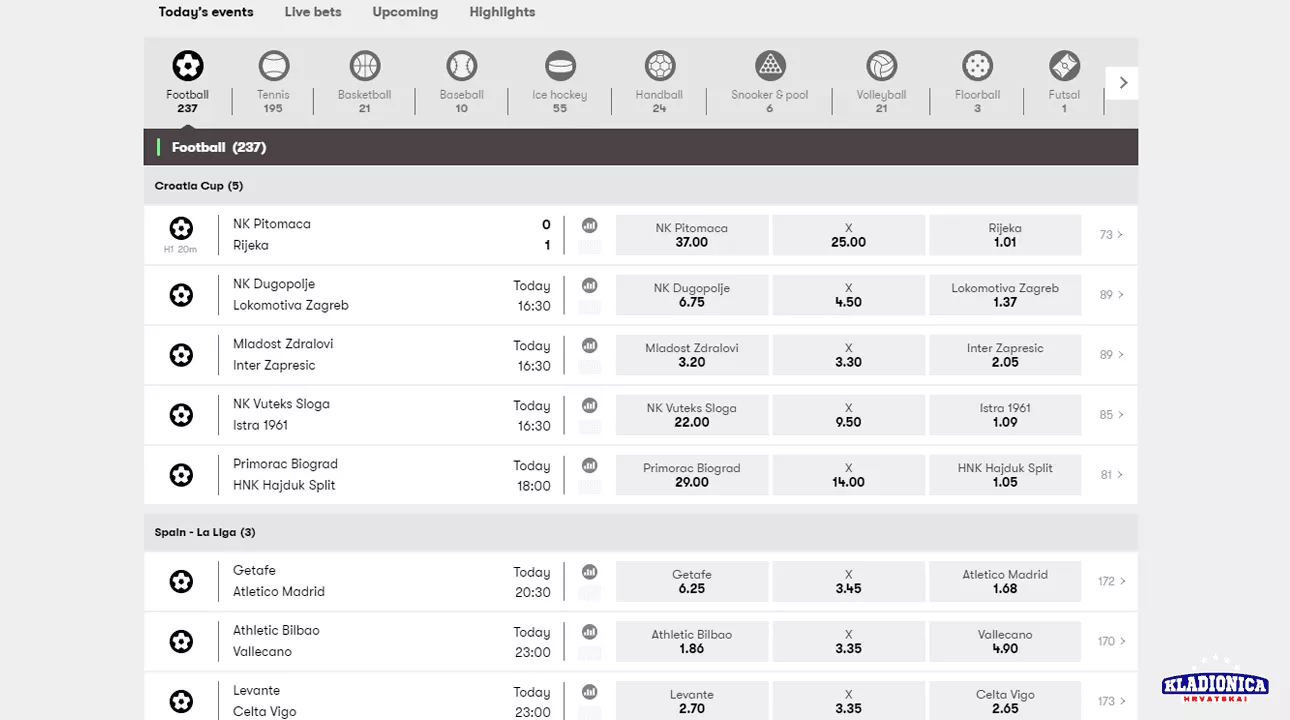The height and width of the screenshot is (720, 1290).
Task: Open the Floorball sport category
Action: pos(977,67)
